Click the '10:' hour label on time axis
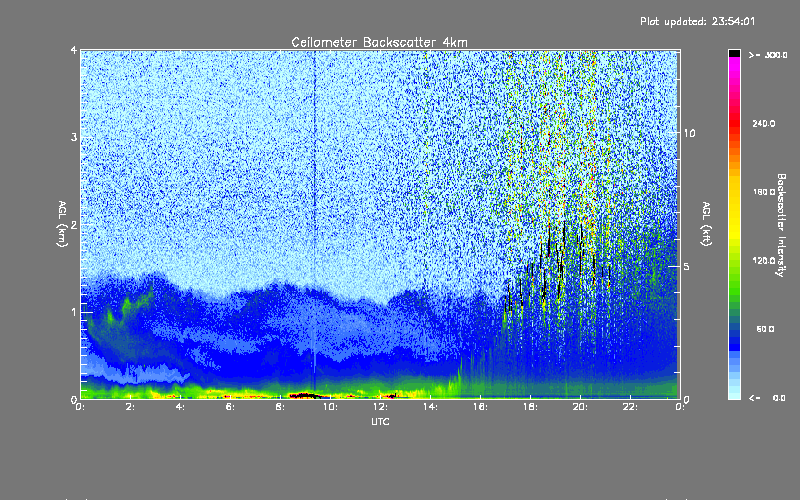800x500 pixels. 330,407
